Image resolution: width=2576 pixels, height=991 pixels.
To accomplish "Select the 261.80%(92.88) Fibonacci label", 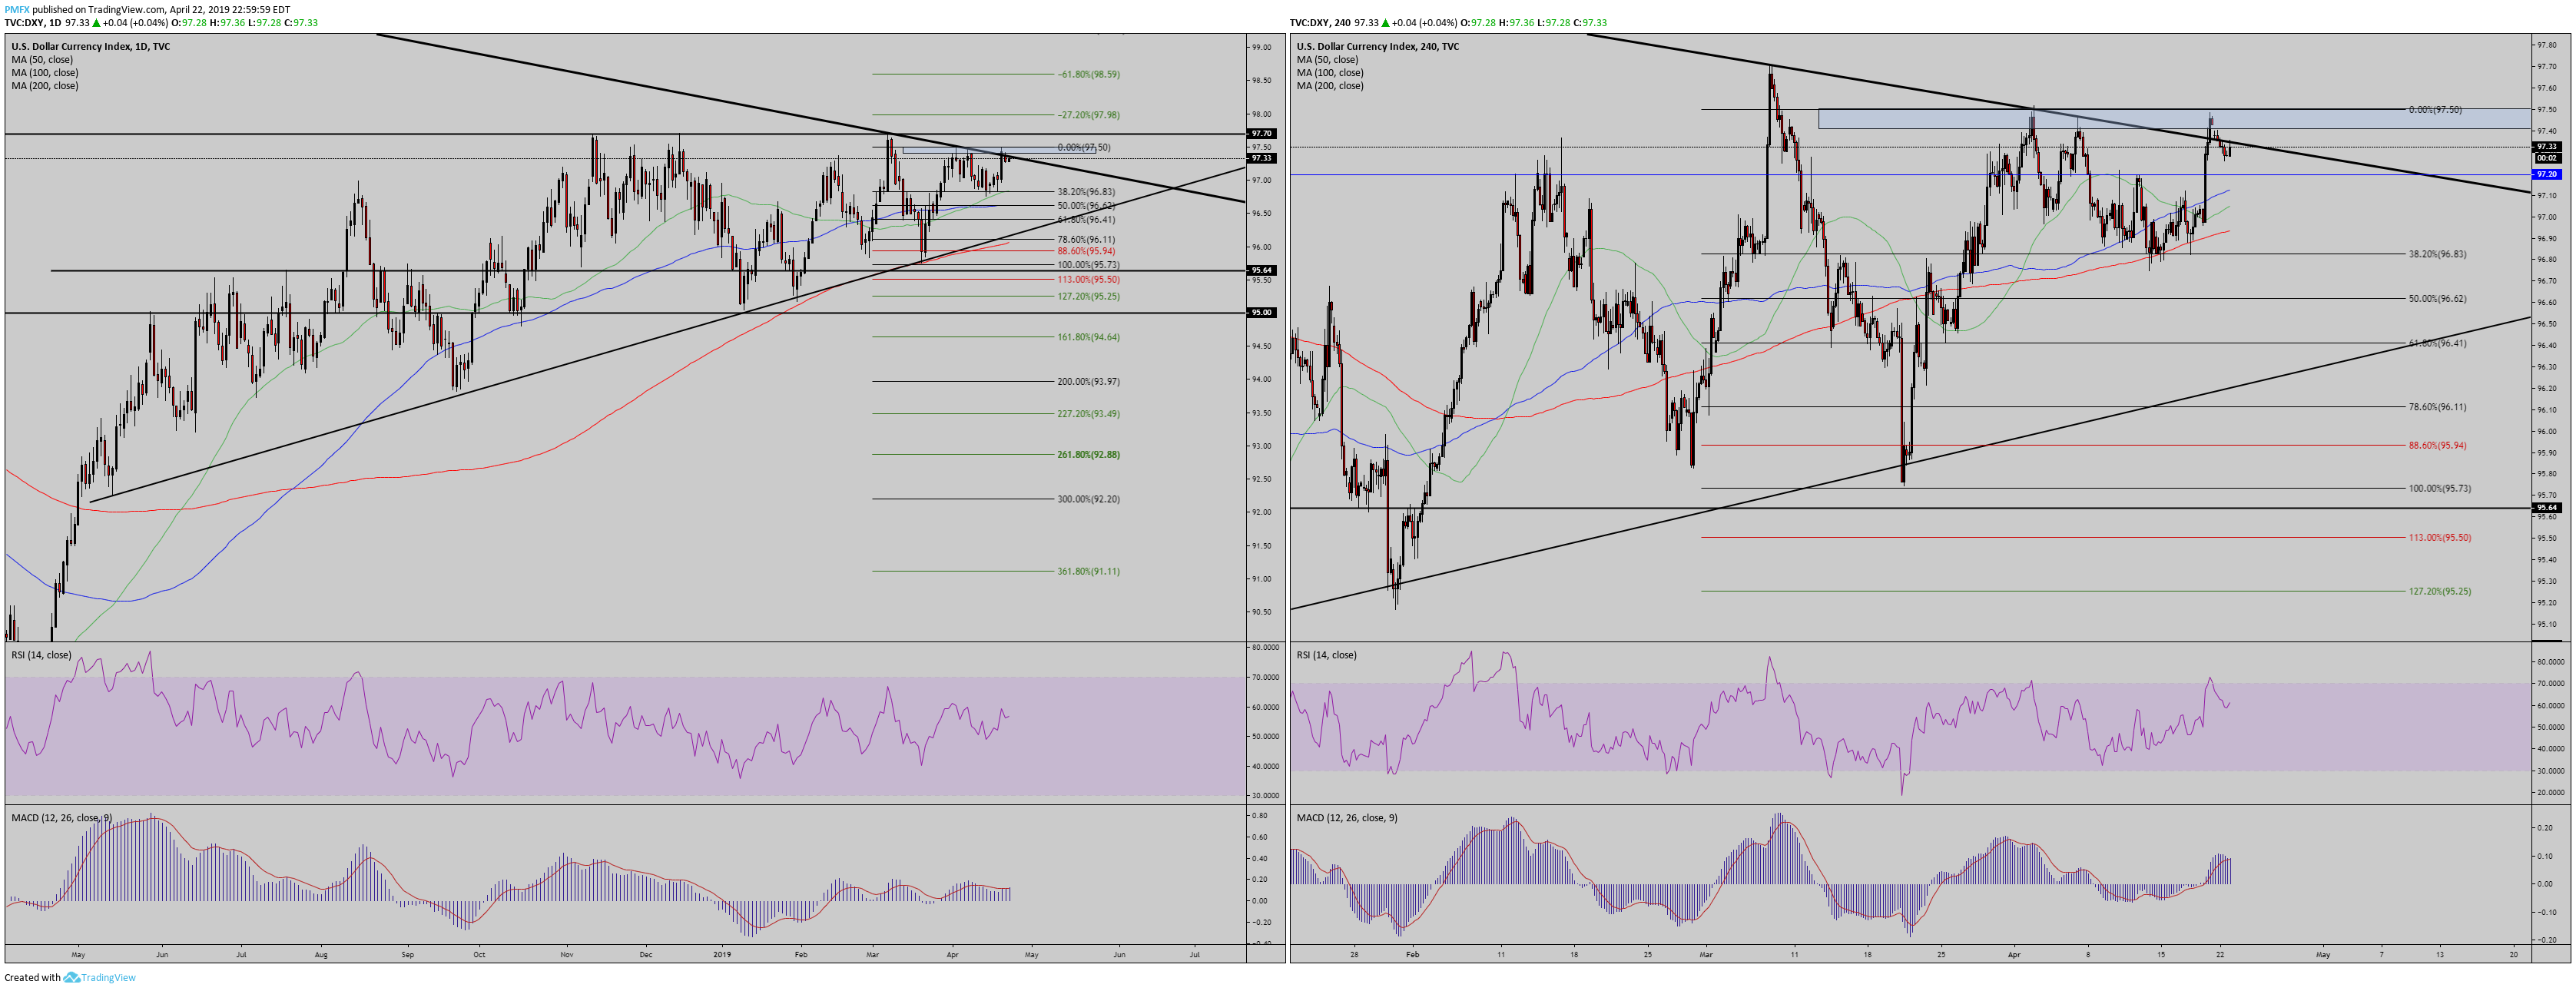I will (x=1088, y=454).
